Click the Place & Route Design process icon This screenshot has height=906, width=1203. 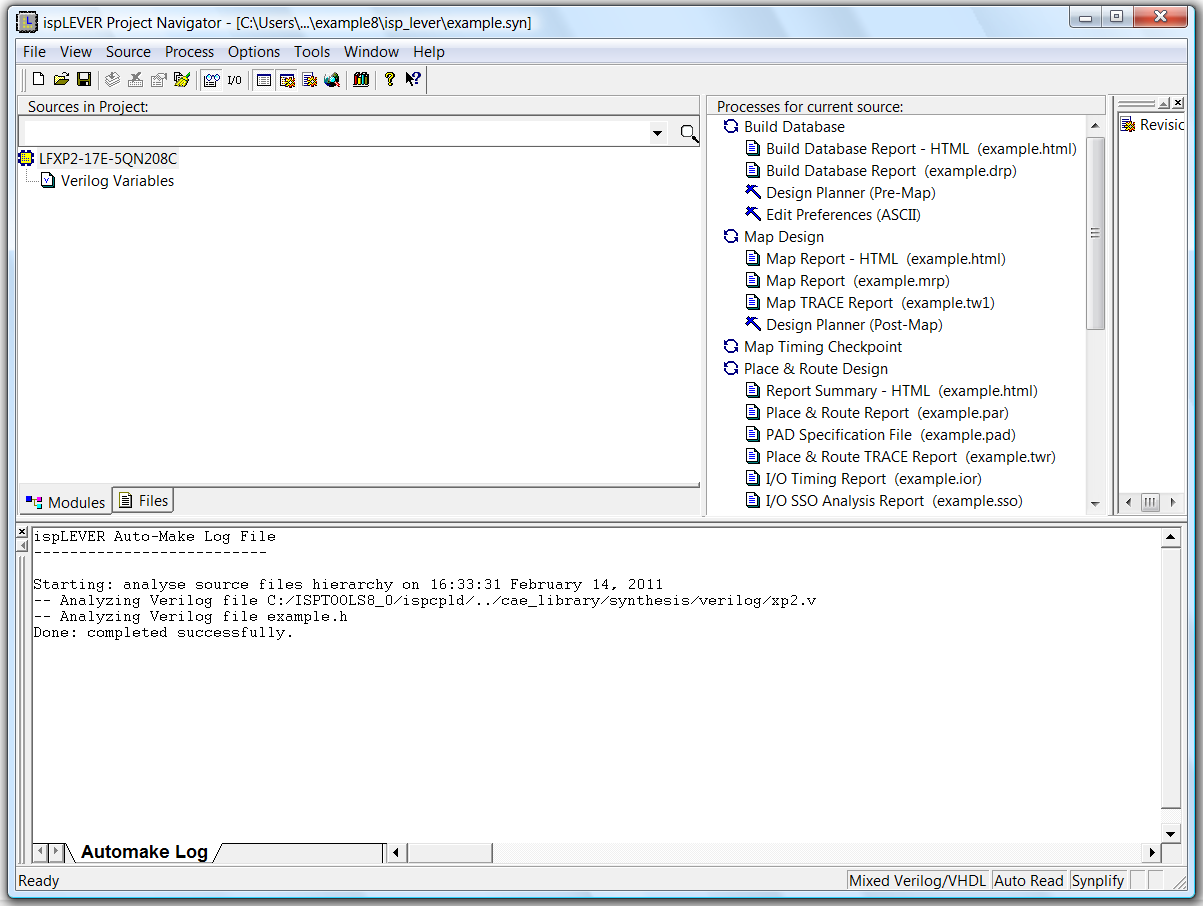(731, 369)
